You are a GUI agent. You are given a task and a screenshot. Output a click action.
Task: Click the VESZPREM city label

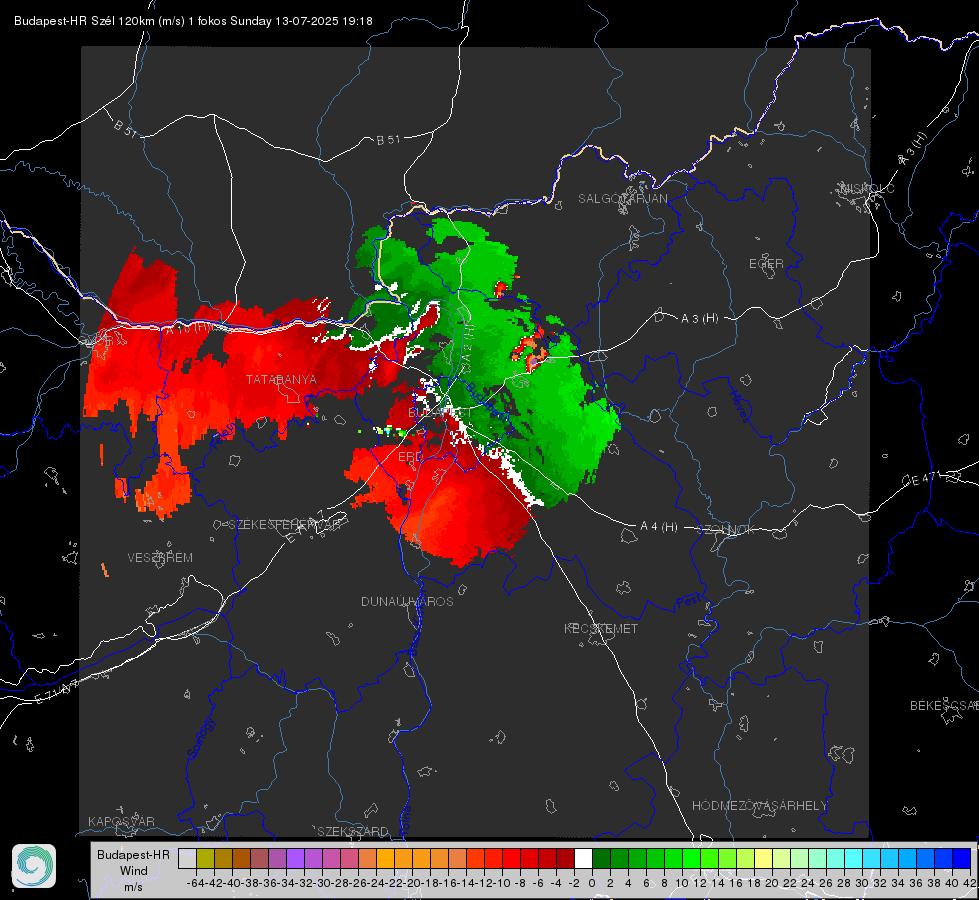[x=160, y=557]
